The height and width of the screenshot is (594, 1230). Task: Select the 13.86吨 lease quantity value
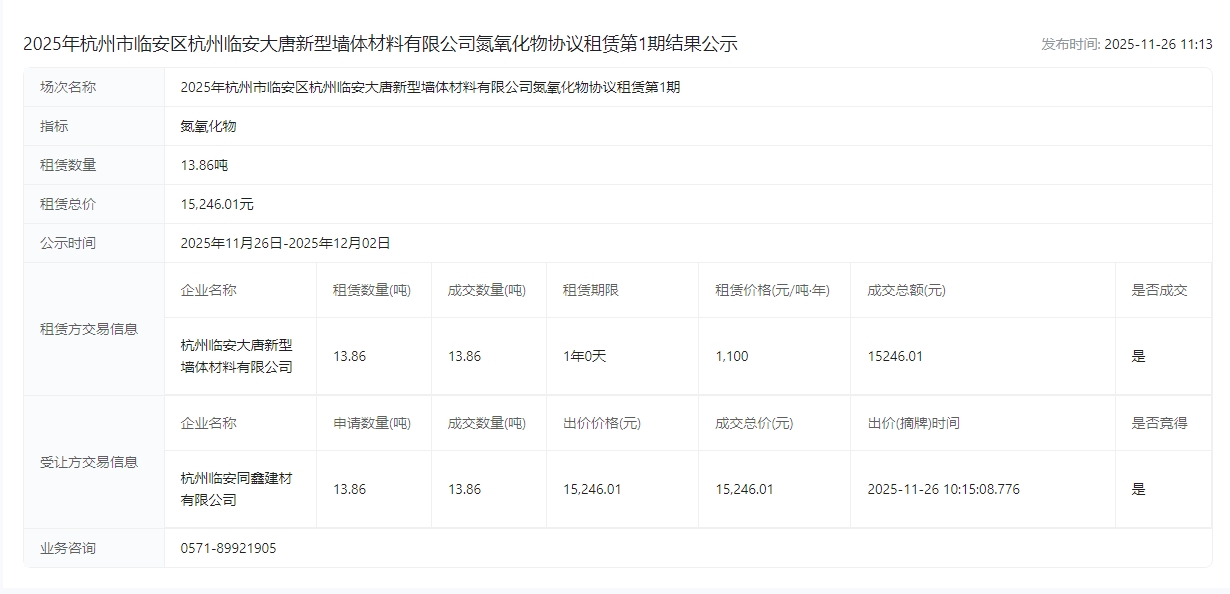[204, 165]
